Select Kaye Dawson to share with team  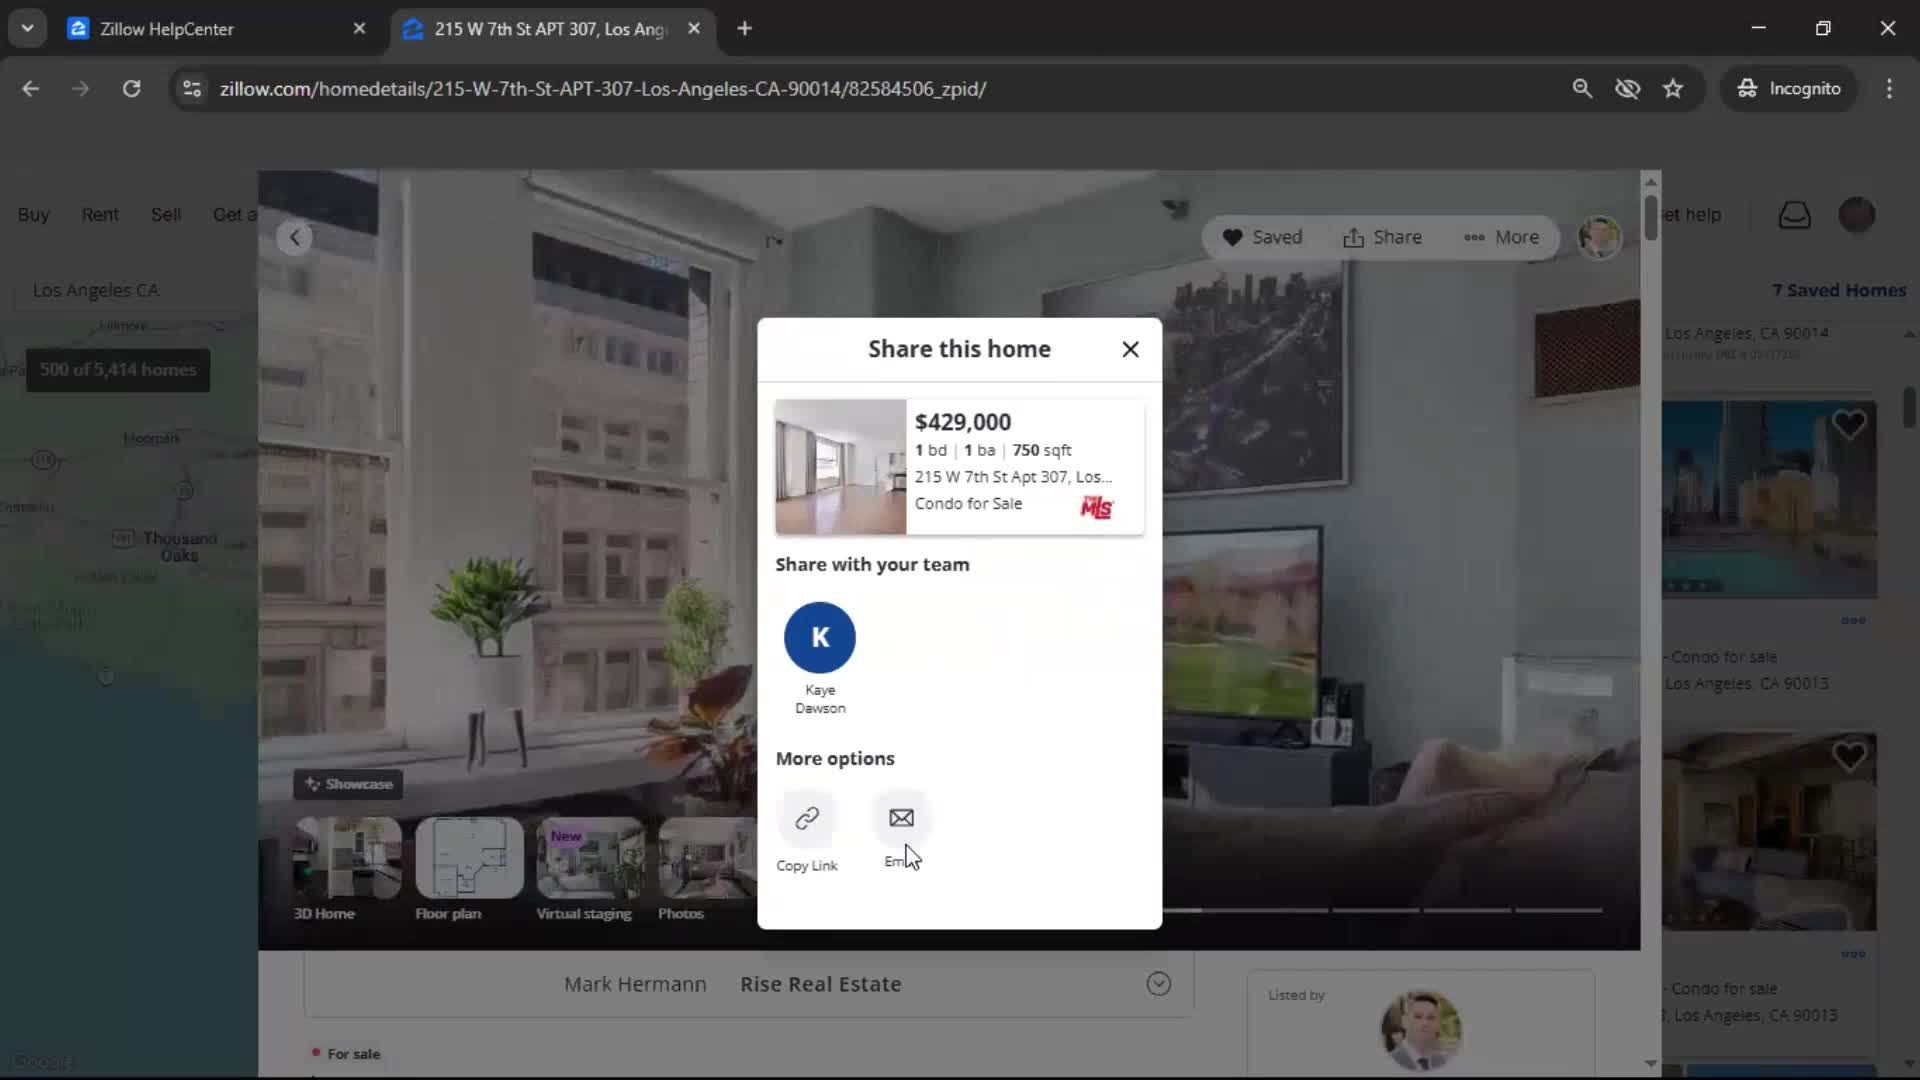[819, 637]
